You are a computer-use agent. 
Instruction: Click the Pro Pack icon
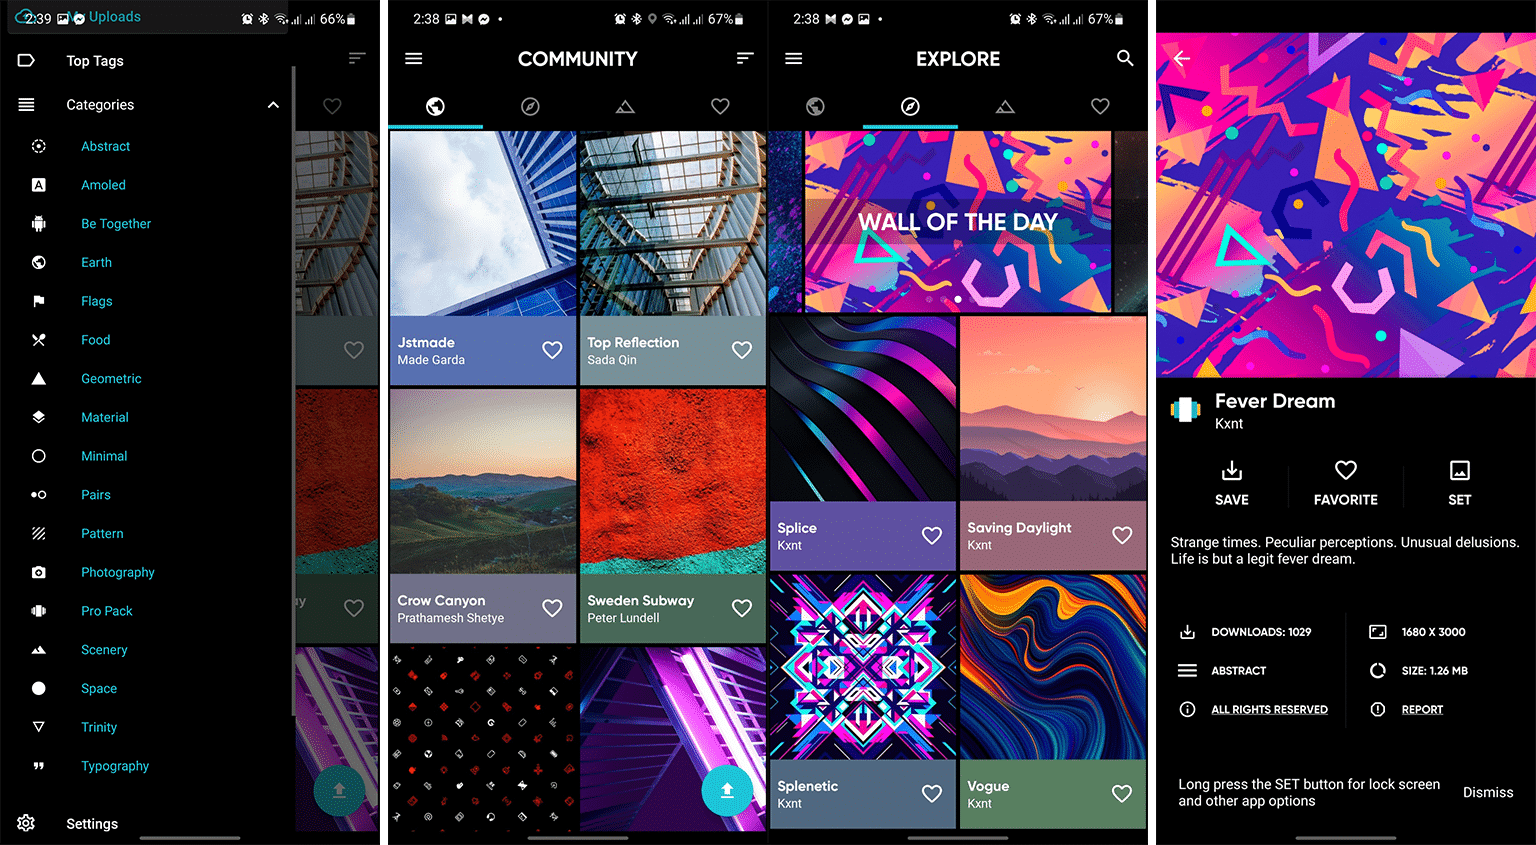point(38,611)
